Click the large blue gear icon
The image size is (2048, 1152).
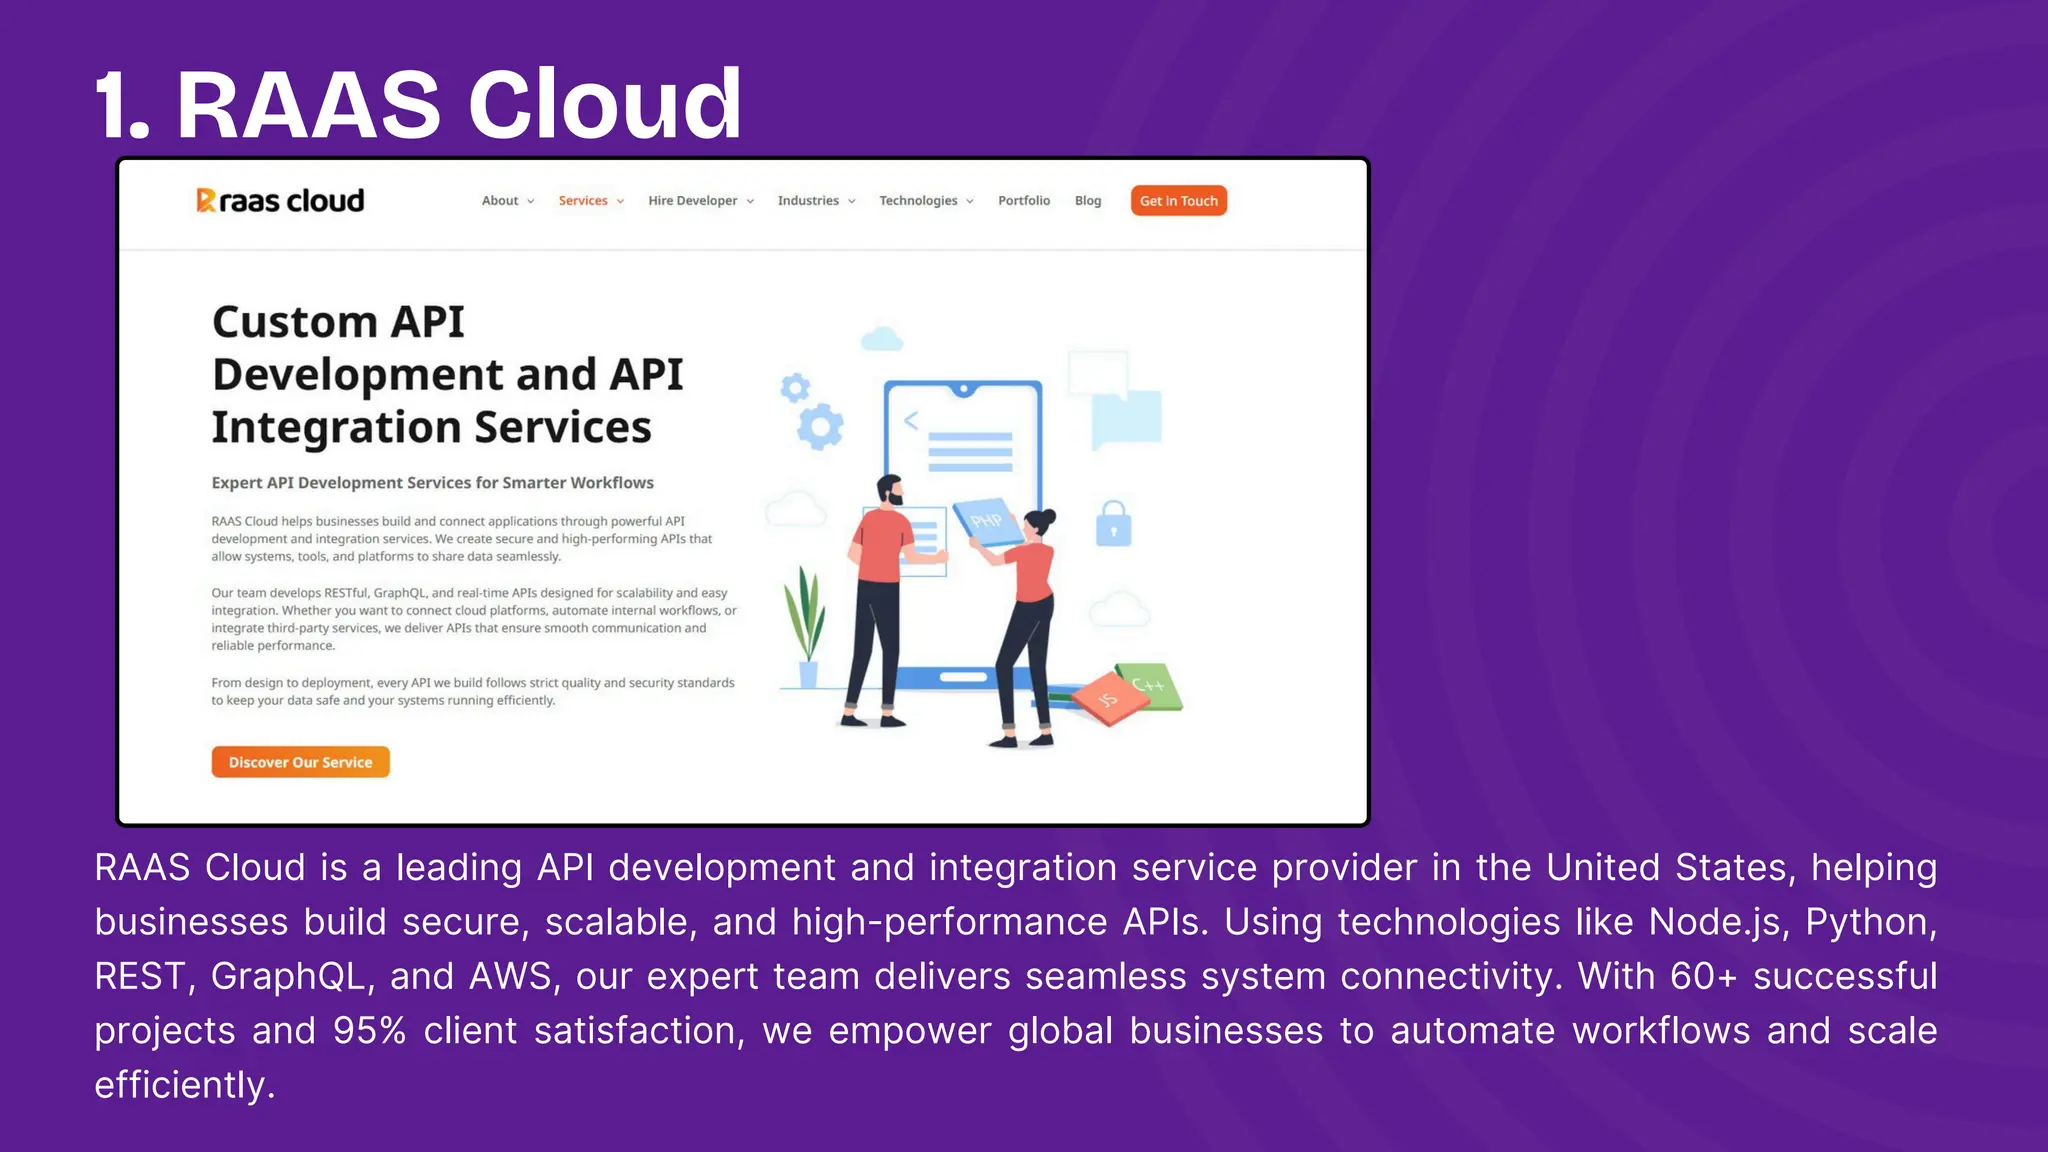tap(821, 427)
